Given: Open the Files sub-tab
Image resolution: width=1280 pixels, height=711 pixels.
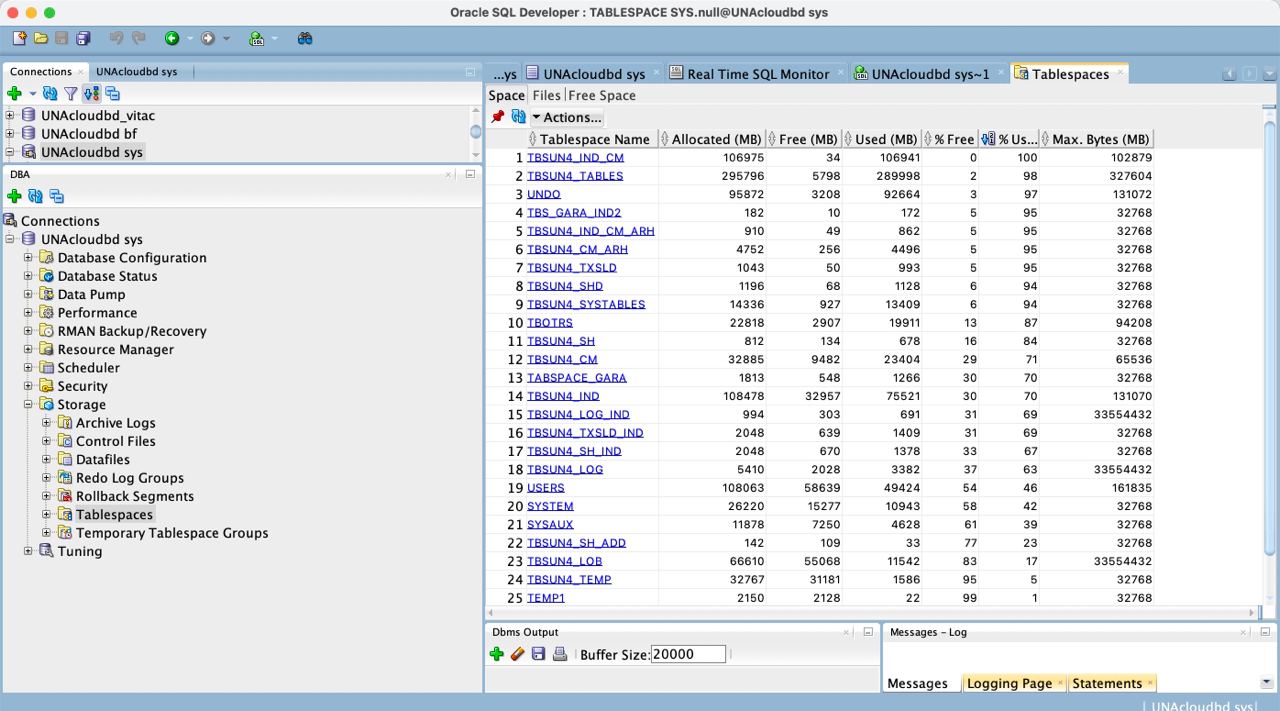Looking at the screenshot, I should [547, 96].
